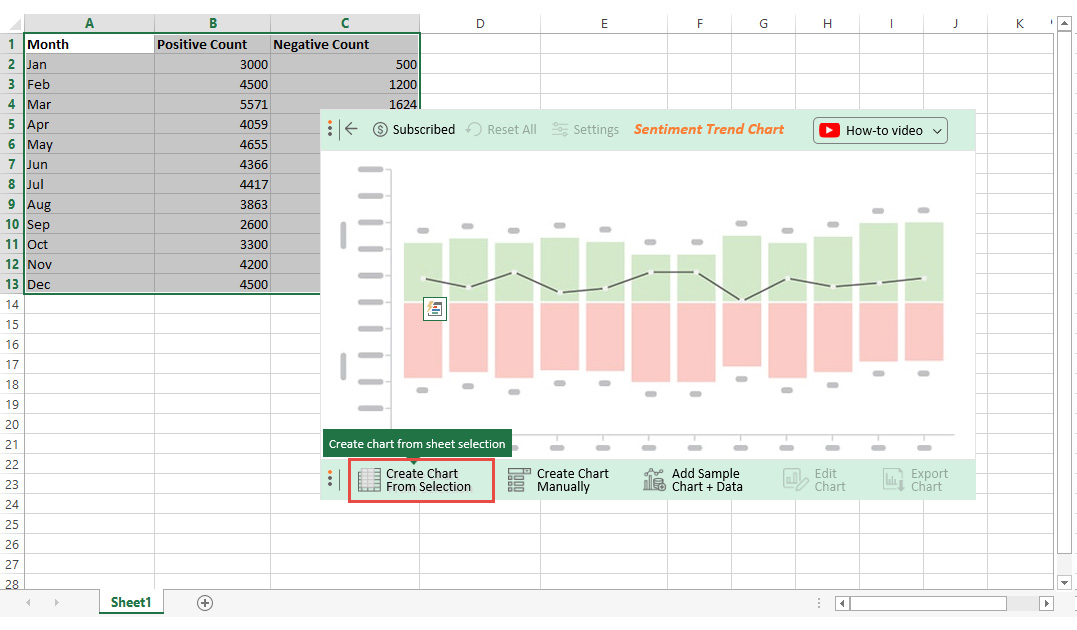The height and width of the screenshot is (630, 1077).
Task: Click the top panel drag handle dots
Action: coord(330,128)
